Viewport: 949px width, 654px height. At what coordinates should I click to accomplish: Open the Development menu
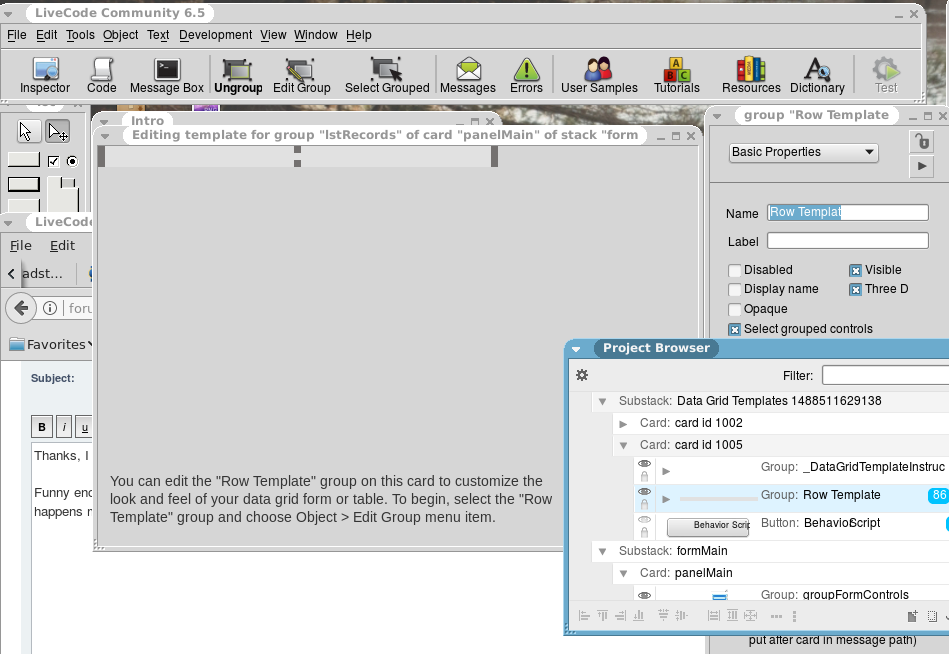[x=215, y=35]
